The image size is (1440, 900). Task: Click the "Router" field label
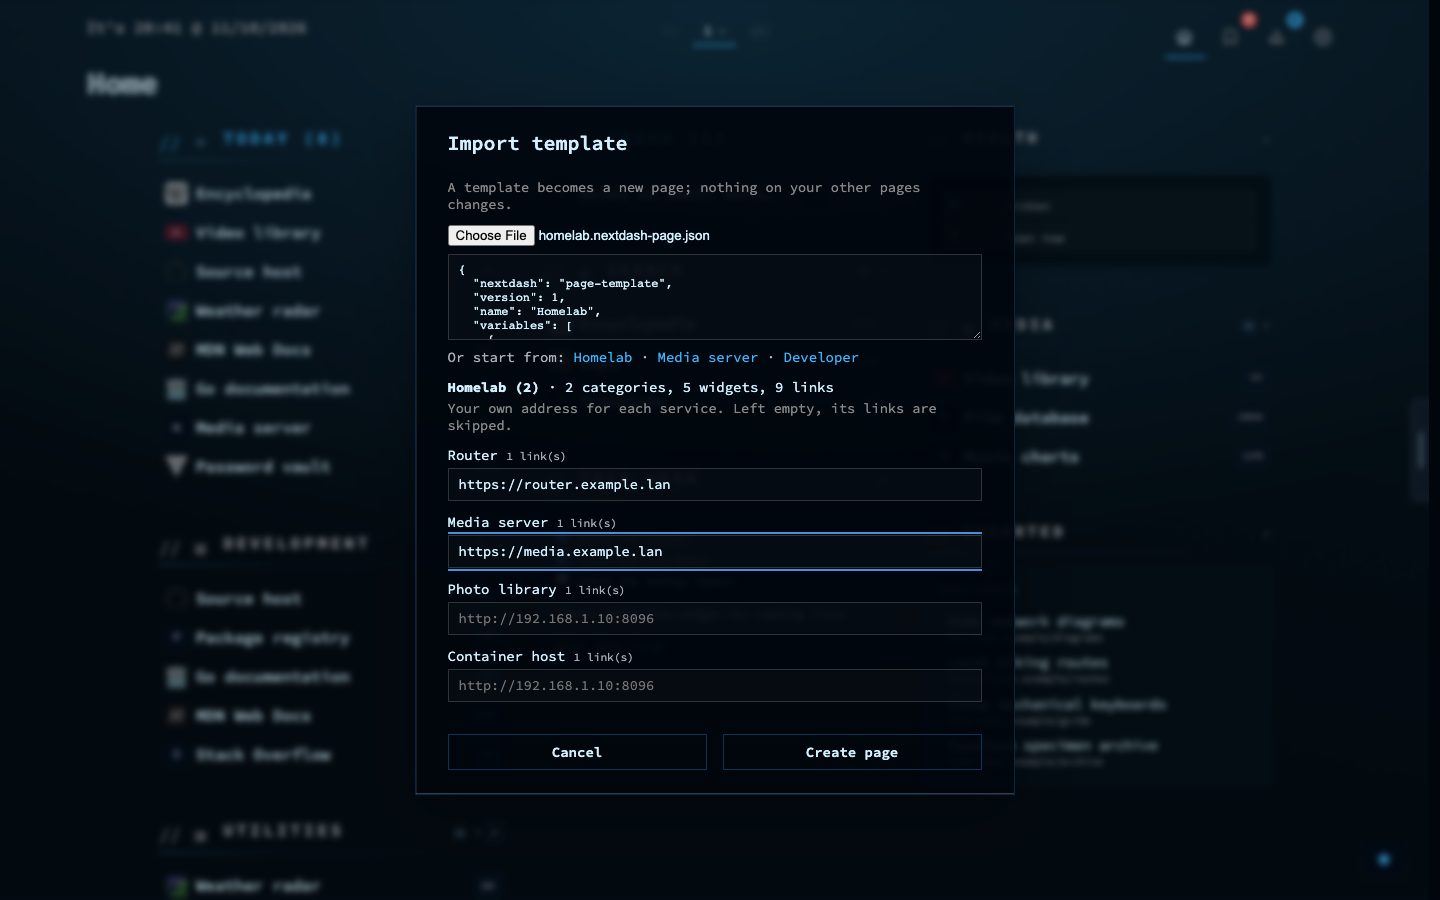(x=472, y=455)
